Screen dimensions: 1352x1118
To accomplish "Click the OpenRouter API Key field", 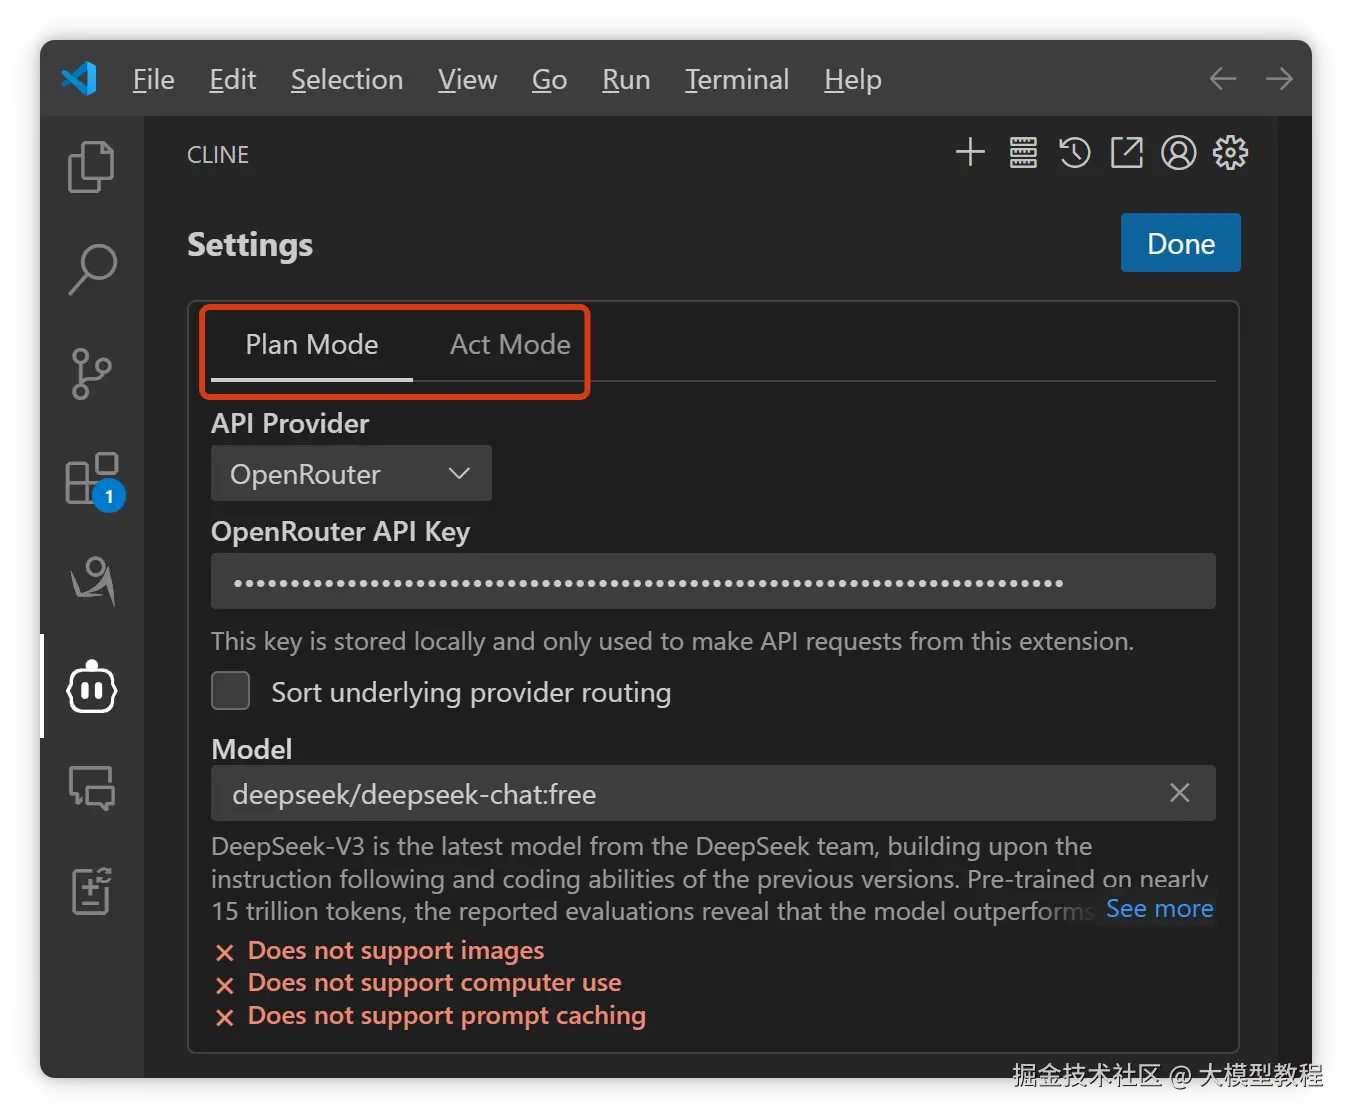I will (712, 582).
